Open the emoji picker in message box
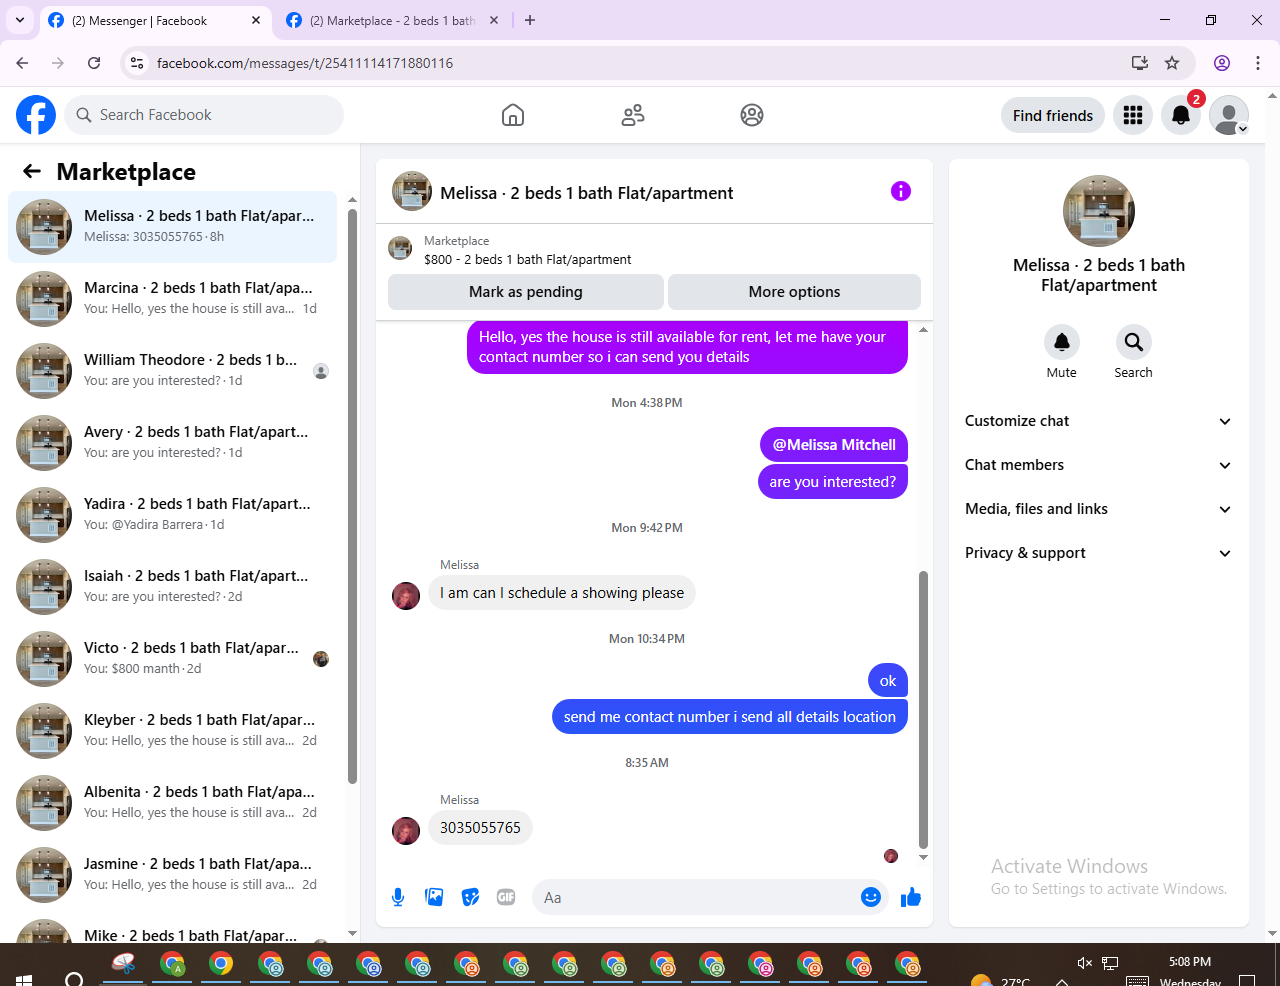Image resolution: width=1280 pixels, height=986 pixels. [871, 897]
